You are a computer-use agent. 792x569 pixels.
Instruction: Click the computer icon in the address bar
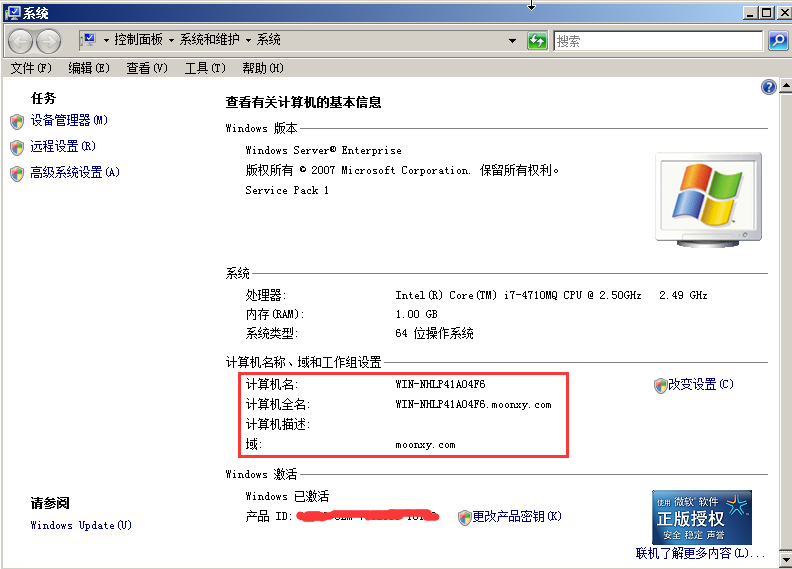point(88,40)
